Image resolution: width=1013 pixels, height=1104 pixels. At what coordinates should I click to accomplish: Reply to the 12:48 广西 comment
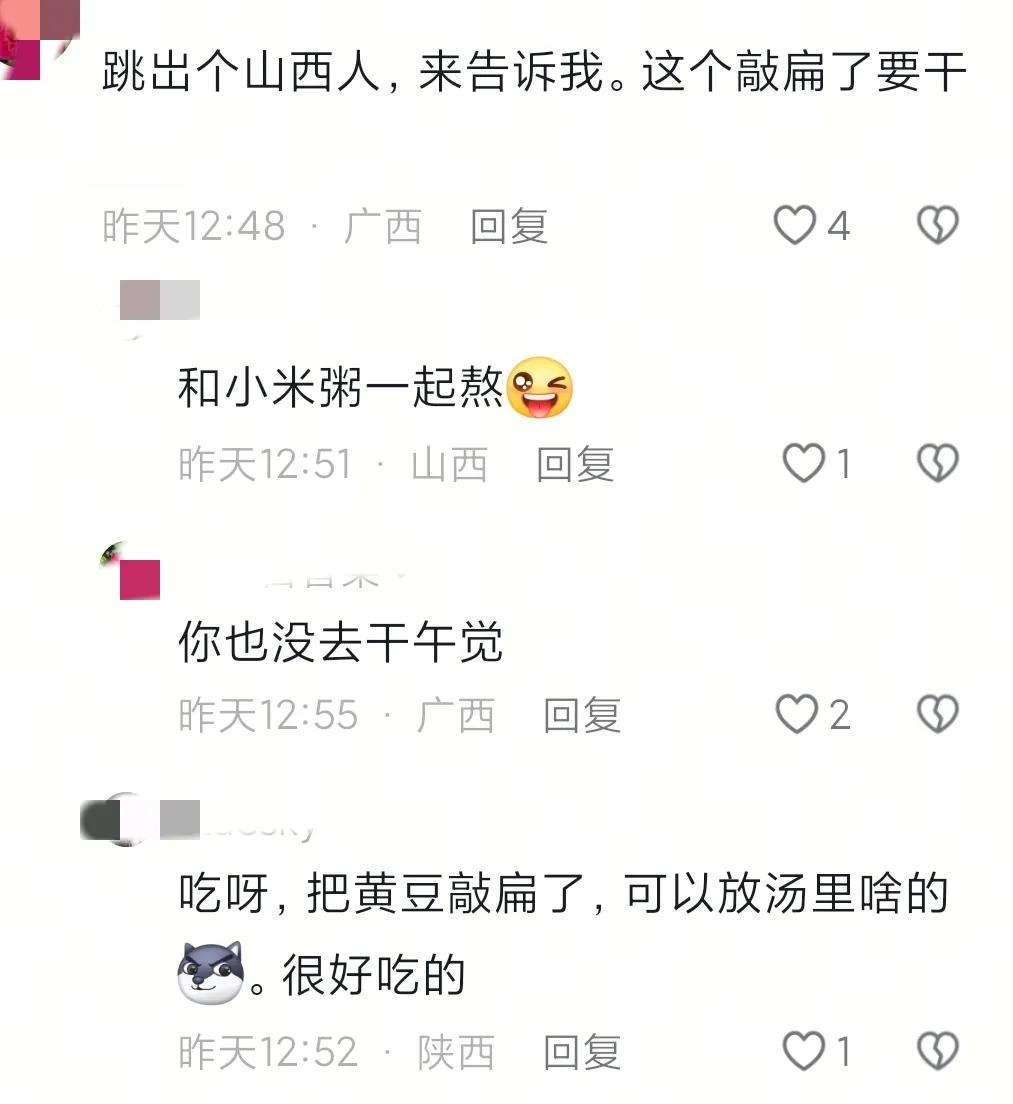(x=509, y=227)
